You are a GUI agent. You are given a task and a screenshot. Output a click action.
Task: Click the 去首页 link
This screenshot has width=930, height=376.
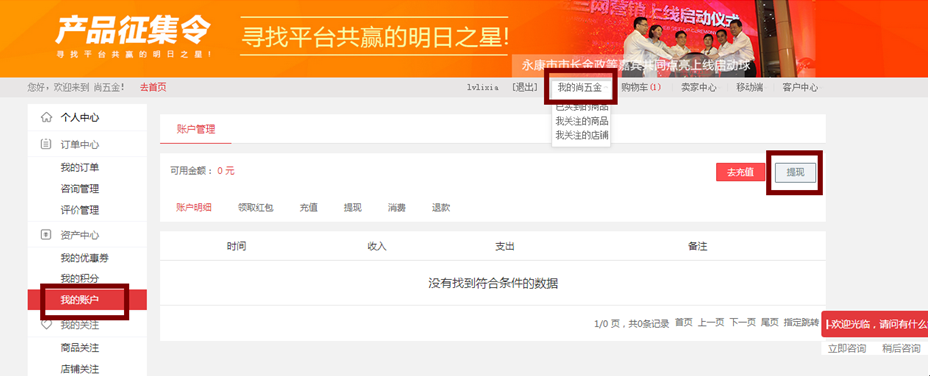pos(153,87)
